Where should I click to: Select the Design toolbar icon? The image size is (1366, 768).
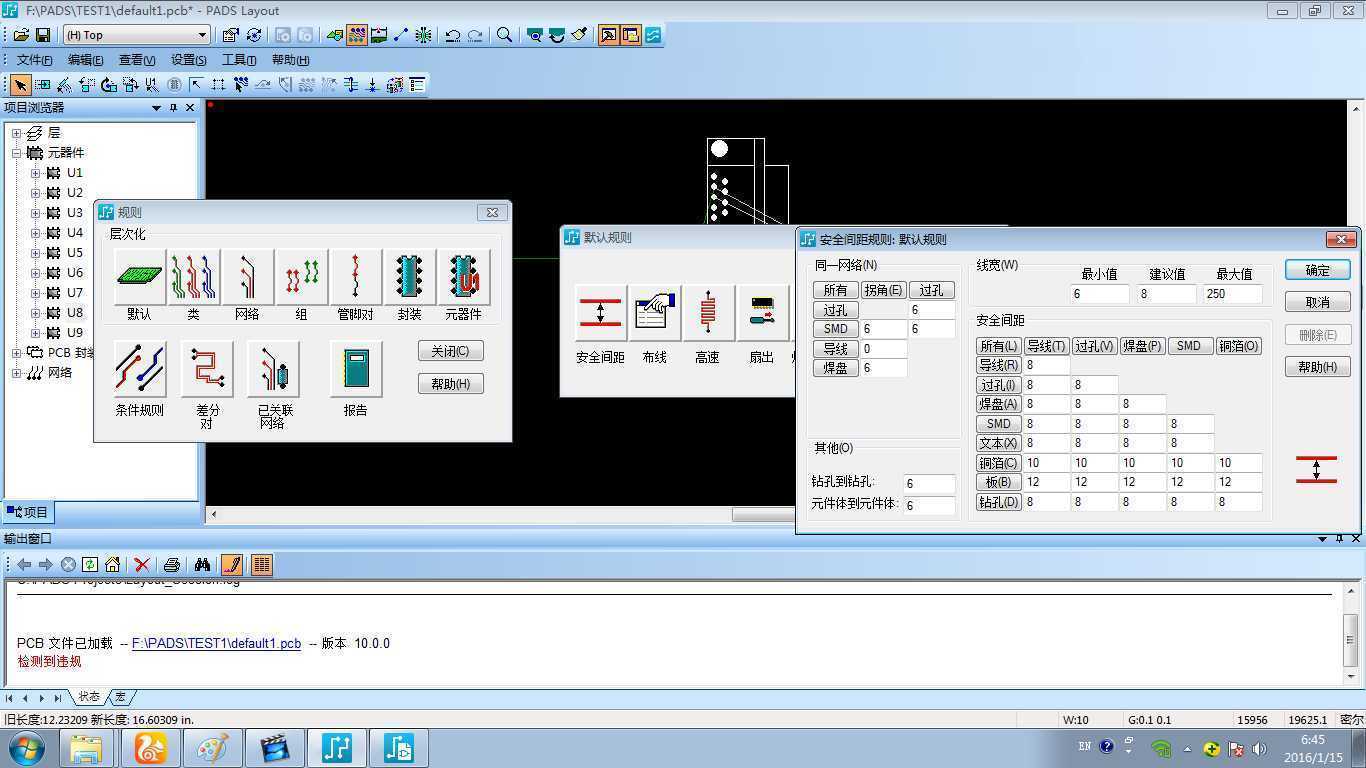pyautogui.click(x=357, y=35)
